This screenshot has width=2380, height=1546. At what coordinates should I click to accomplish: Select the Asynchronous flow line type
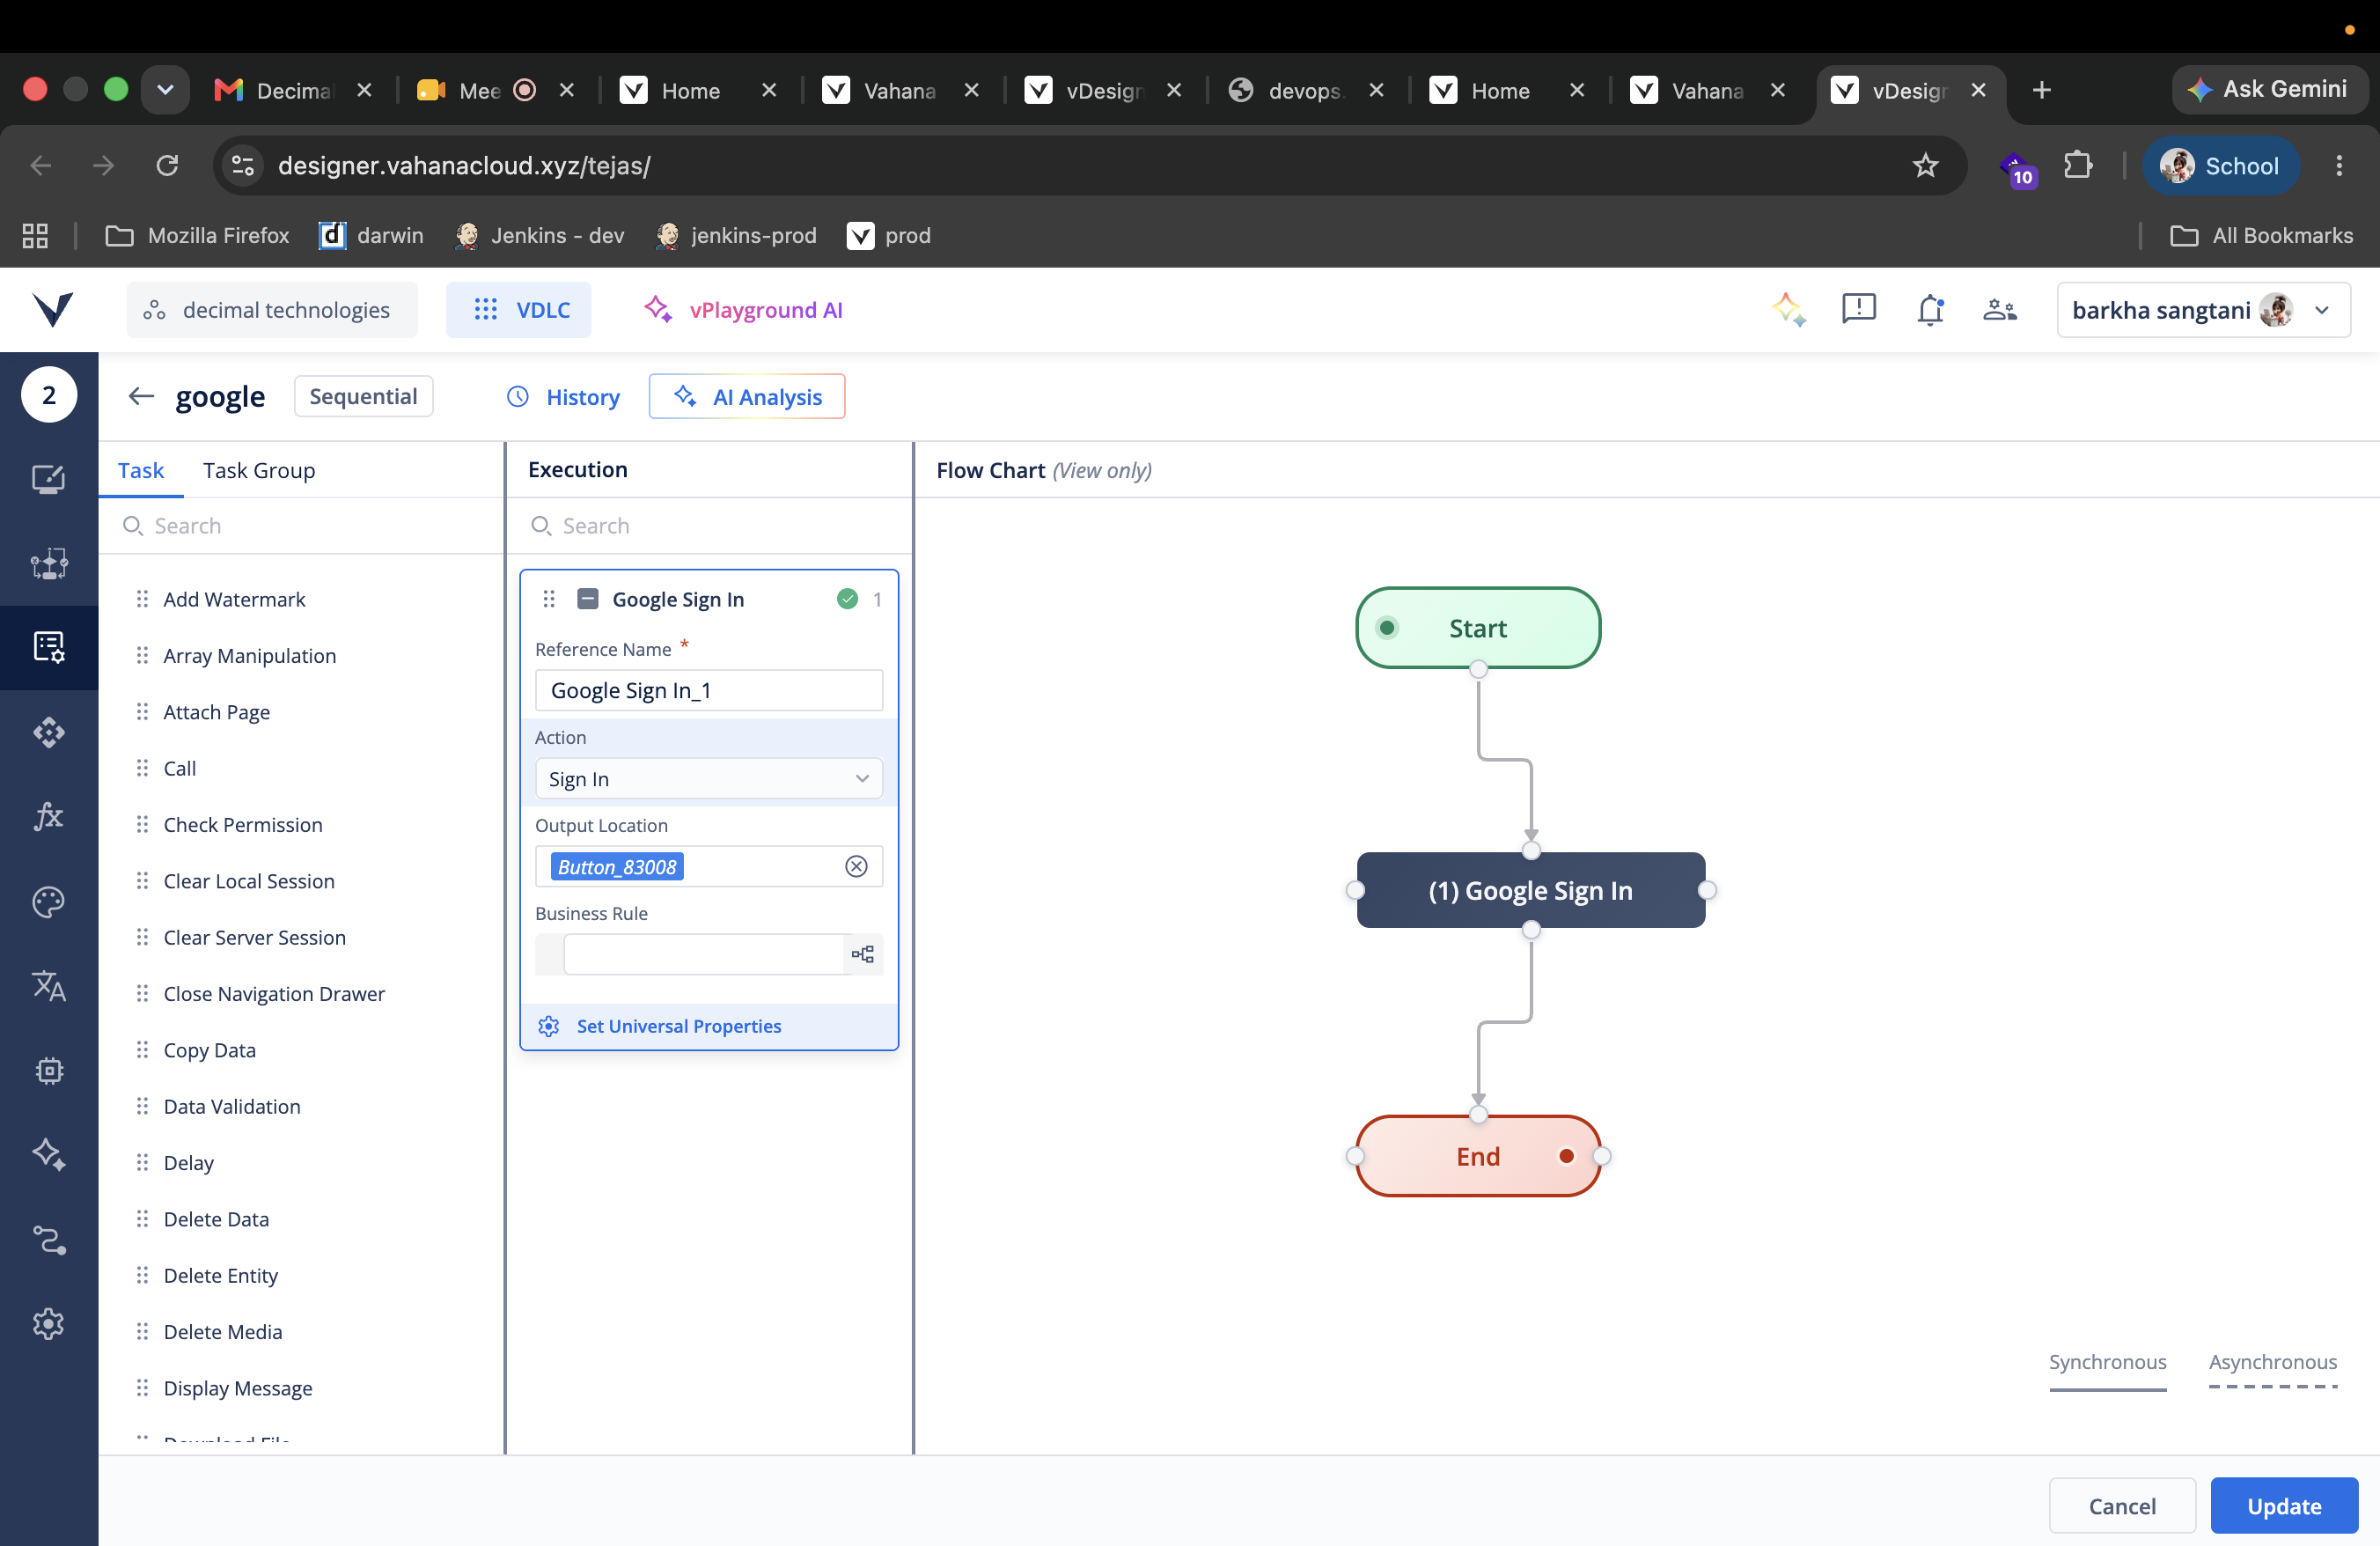tap(2272, 1362)
